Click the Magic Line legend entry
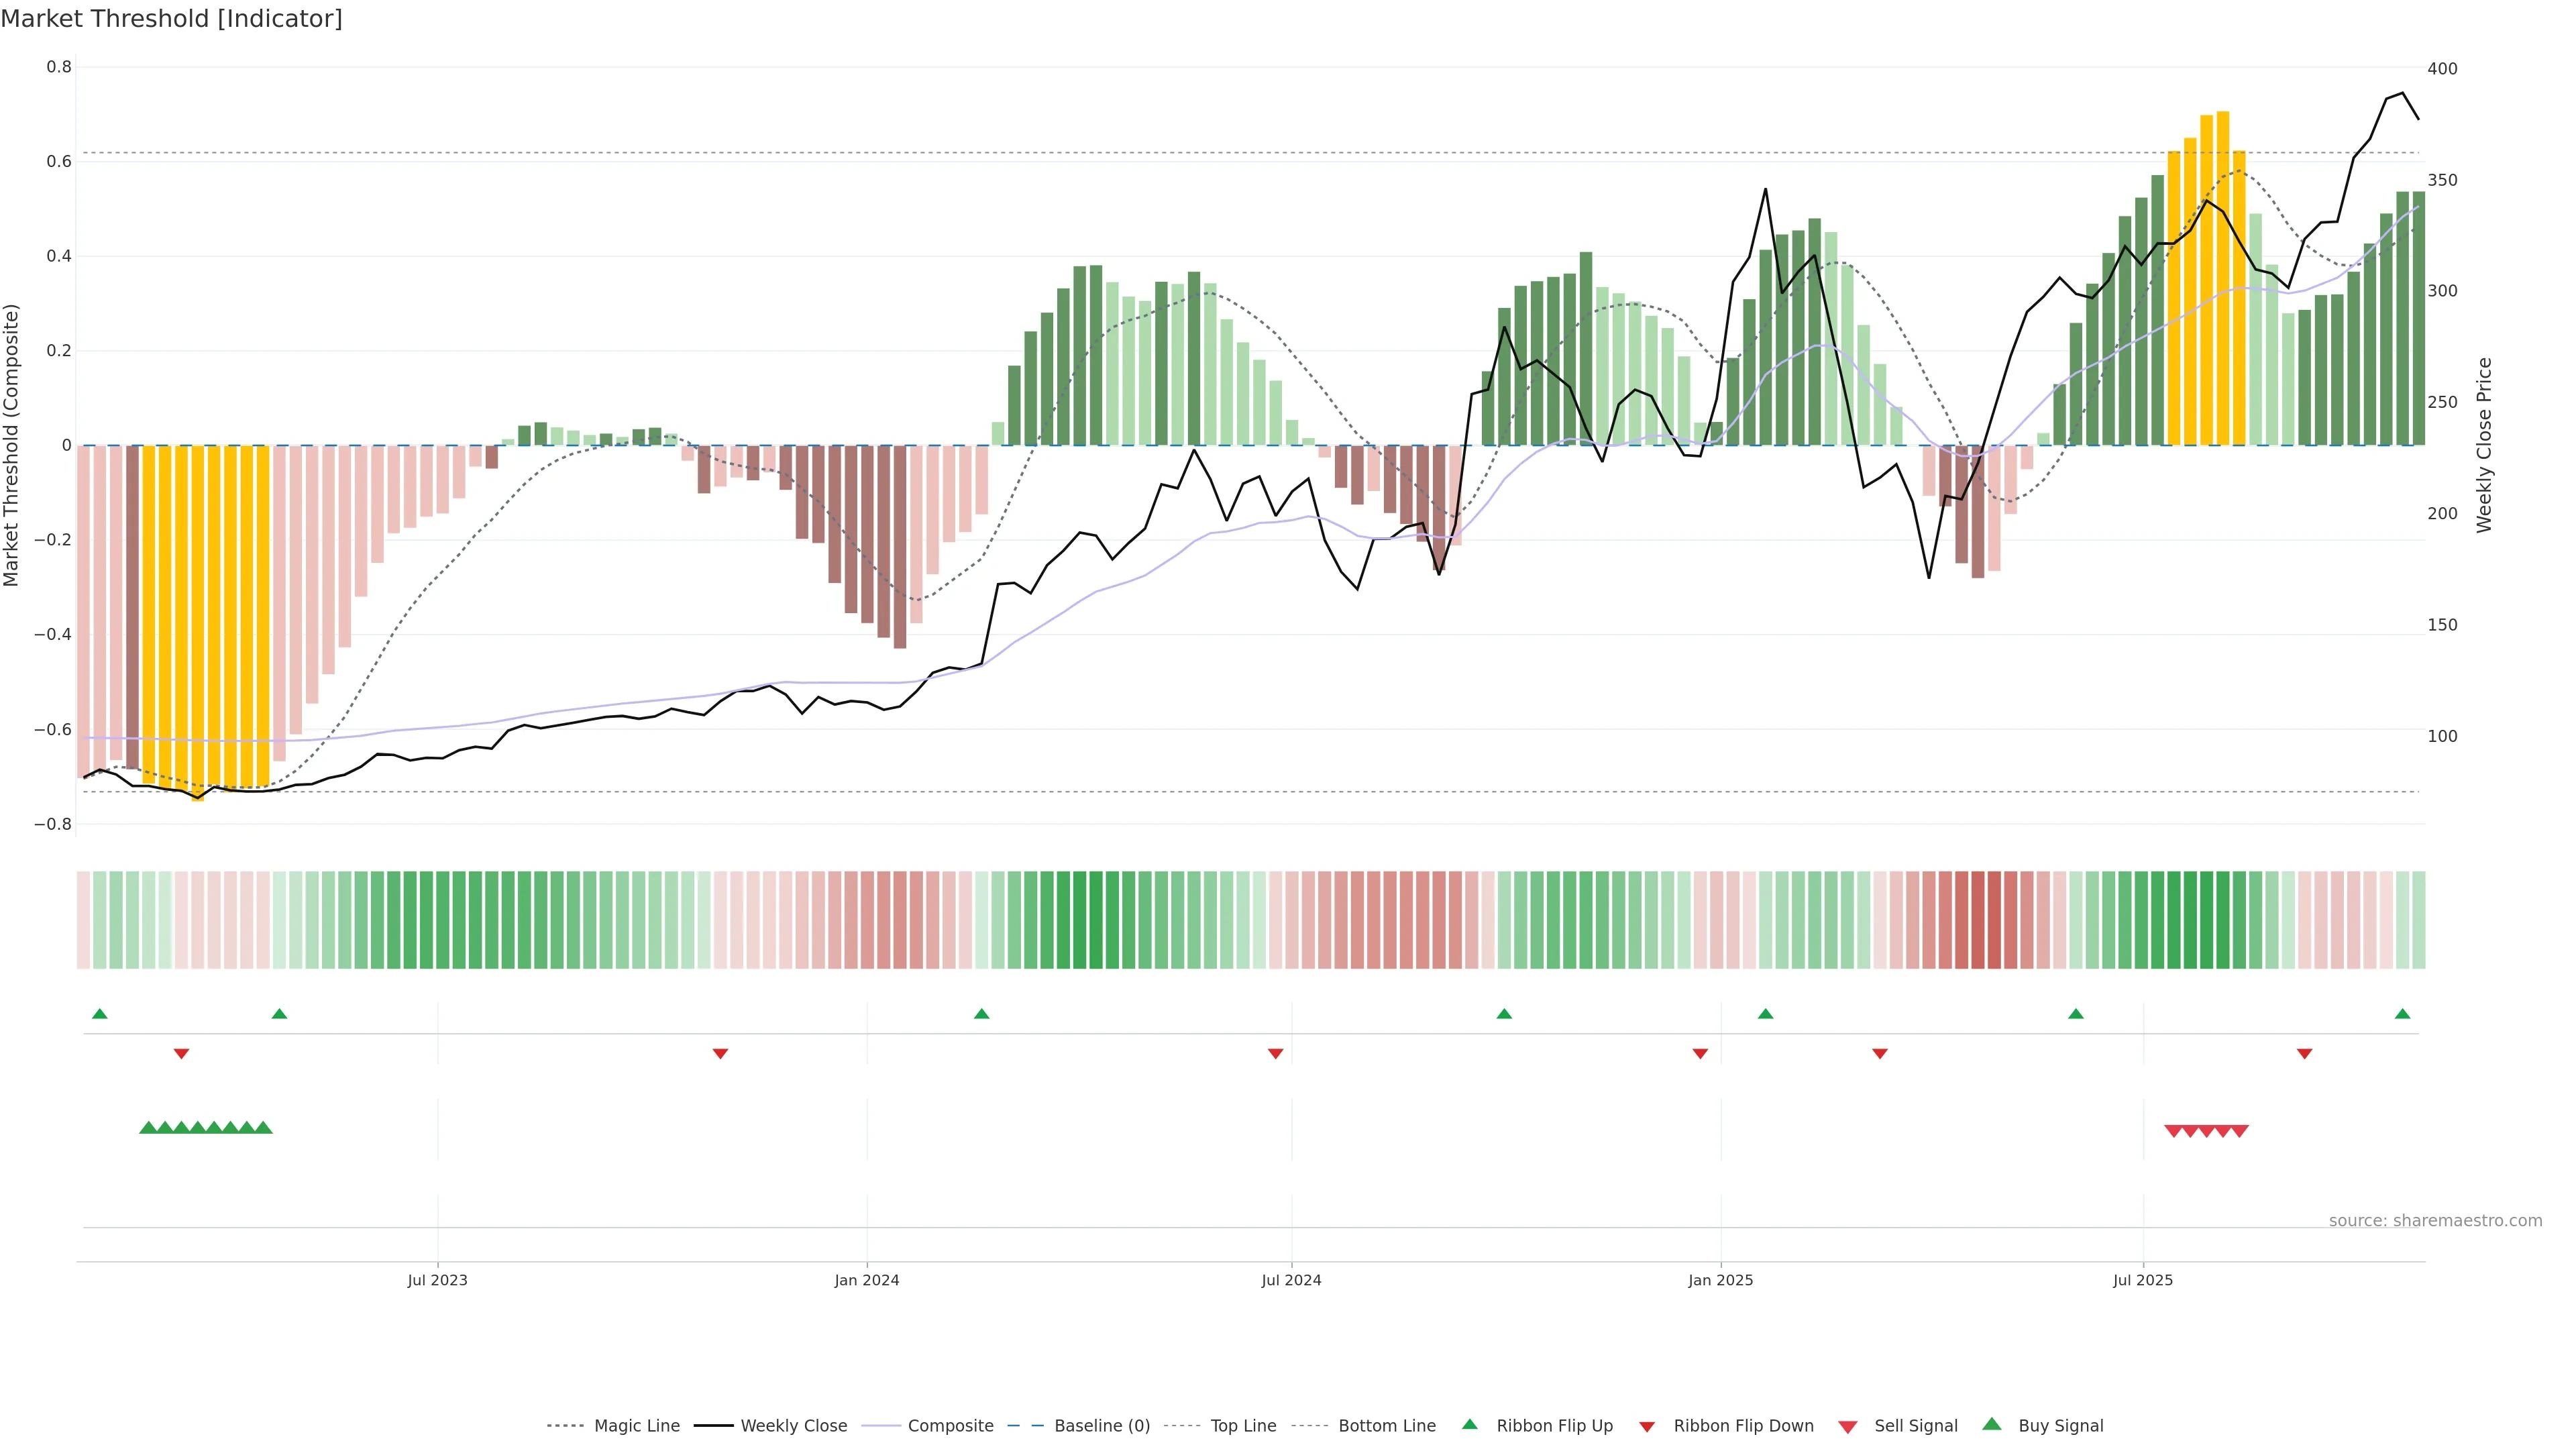This screenshot has height=1449, width=2576. point(636,1426)
